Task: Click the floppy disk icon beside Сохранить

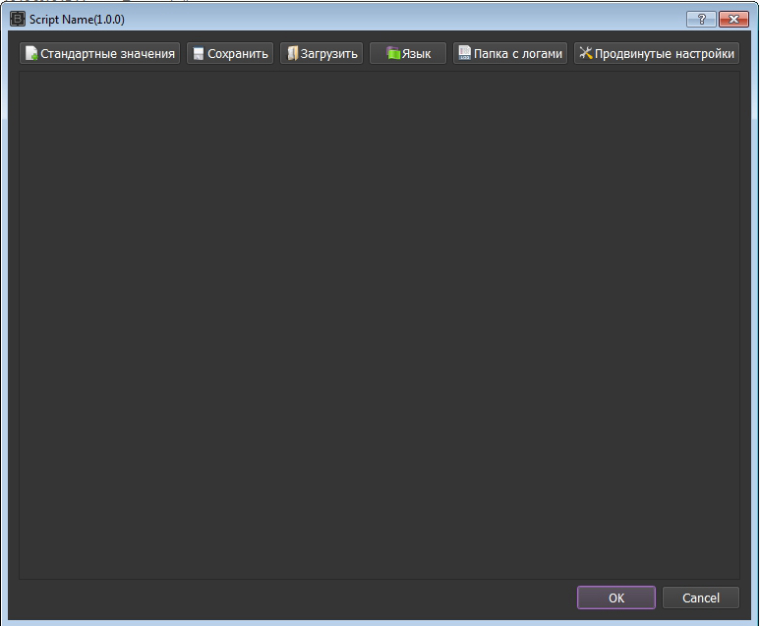Action: [x=198, y=54]
